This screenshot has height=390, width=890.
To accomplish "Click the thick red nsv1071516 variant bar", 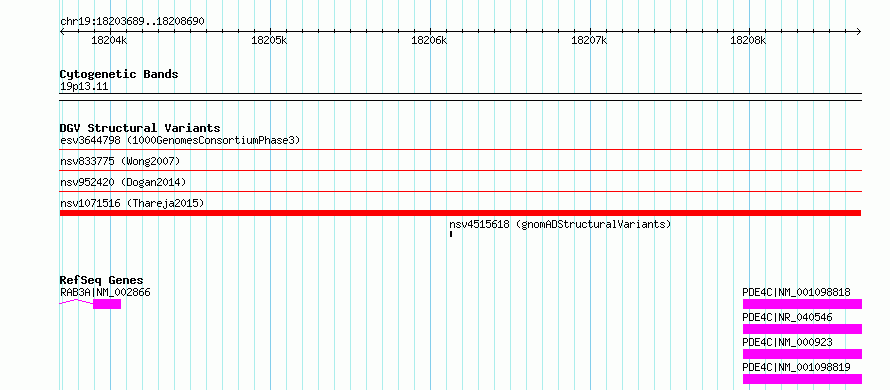I will point(460,213).
